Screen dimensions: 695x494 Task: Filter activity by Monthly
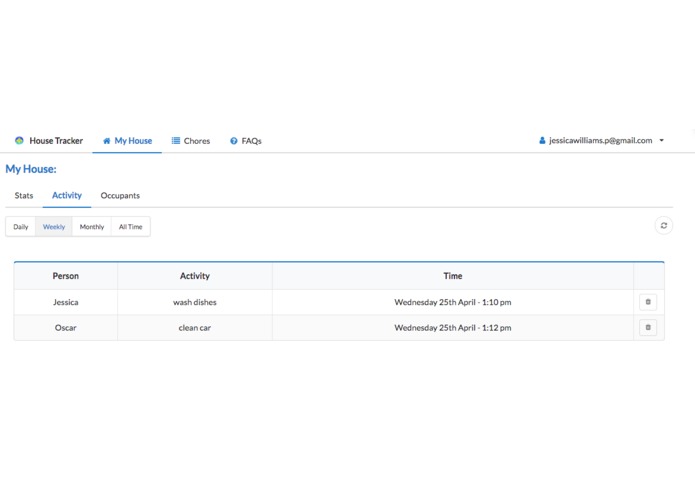click(x=92, y=226)
